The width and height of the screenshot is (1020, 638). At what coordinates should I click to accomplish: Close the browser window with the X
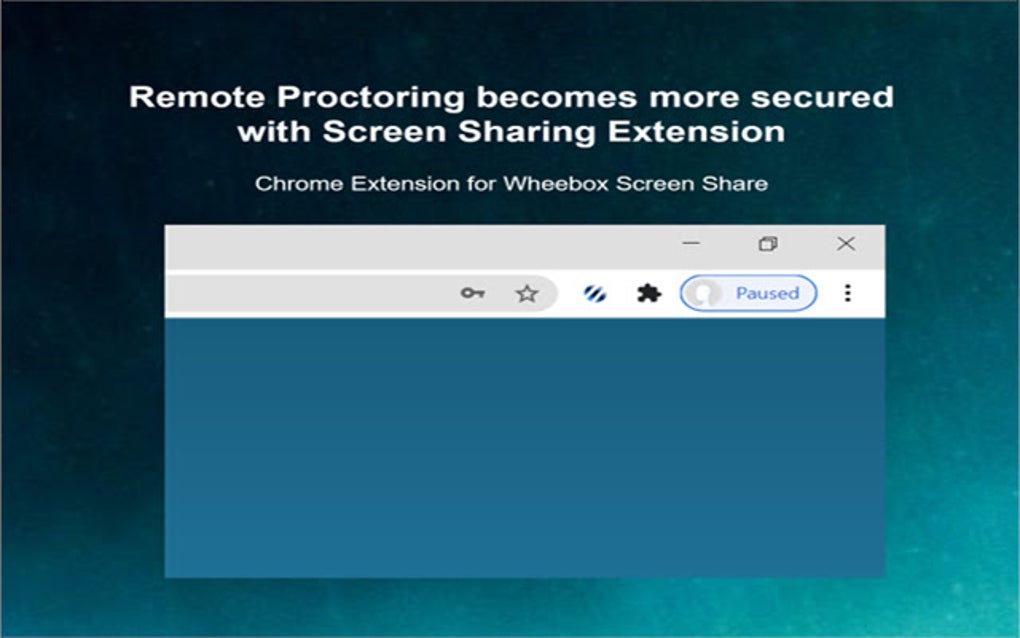click(x=846, y=244)
